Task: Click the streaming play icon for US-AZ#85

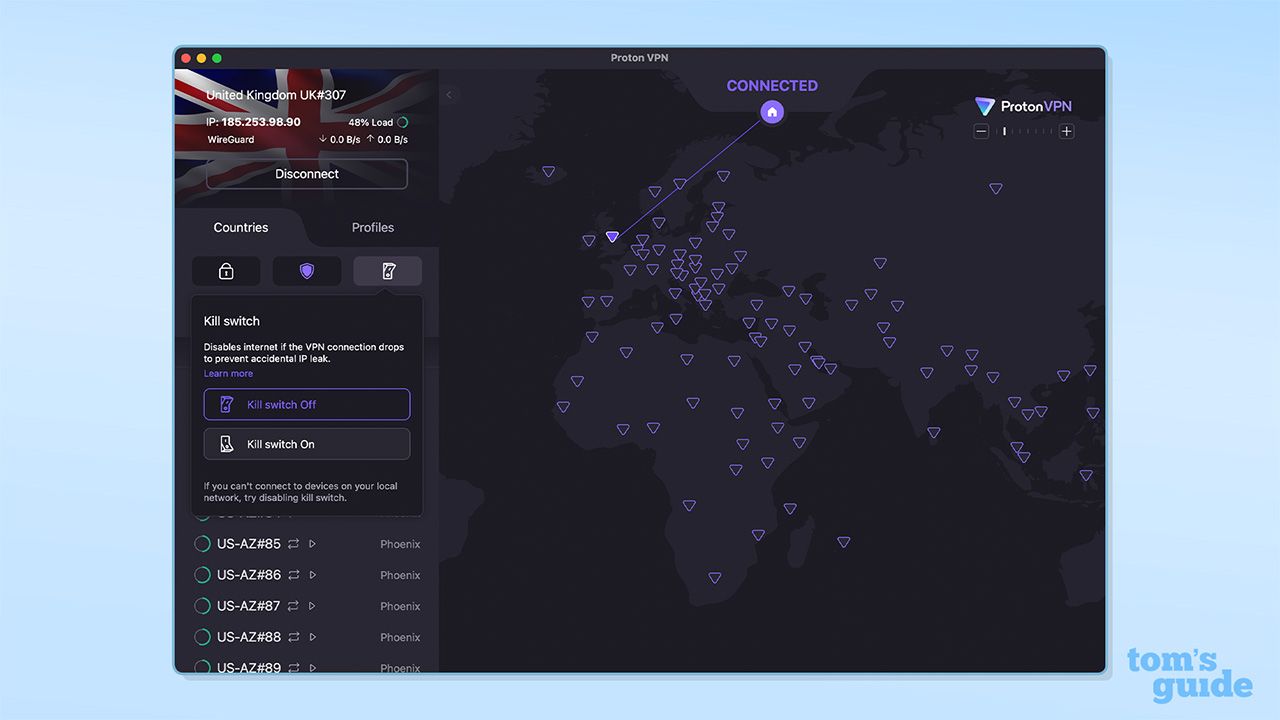Action: [312, 544]
